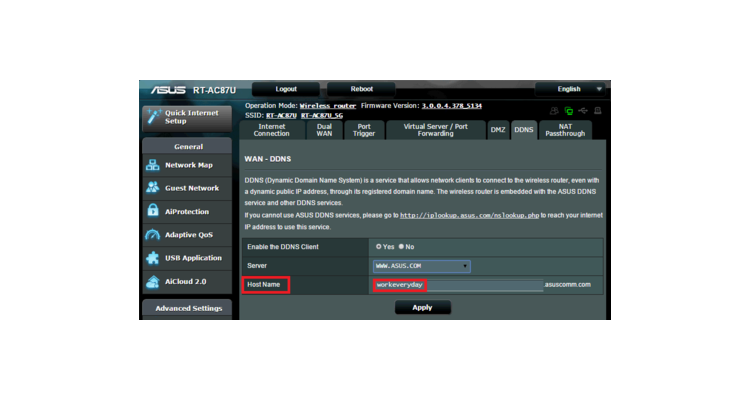Open AiCloud 2.0 menu item

[187, 281]
